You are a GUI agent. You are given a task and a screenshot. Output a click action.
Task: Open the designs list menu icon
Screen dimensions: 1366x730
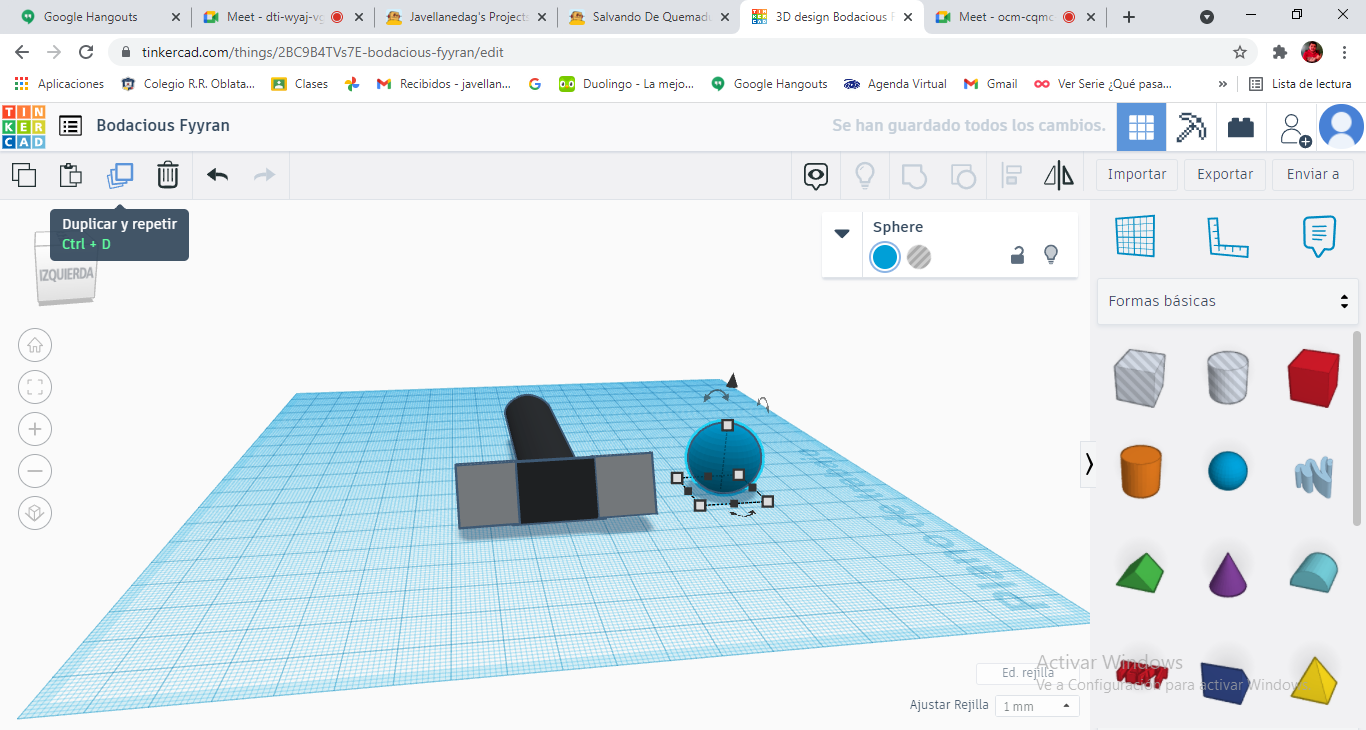click(70, 126)
